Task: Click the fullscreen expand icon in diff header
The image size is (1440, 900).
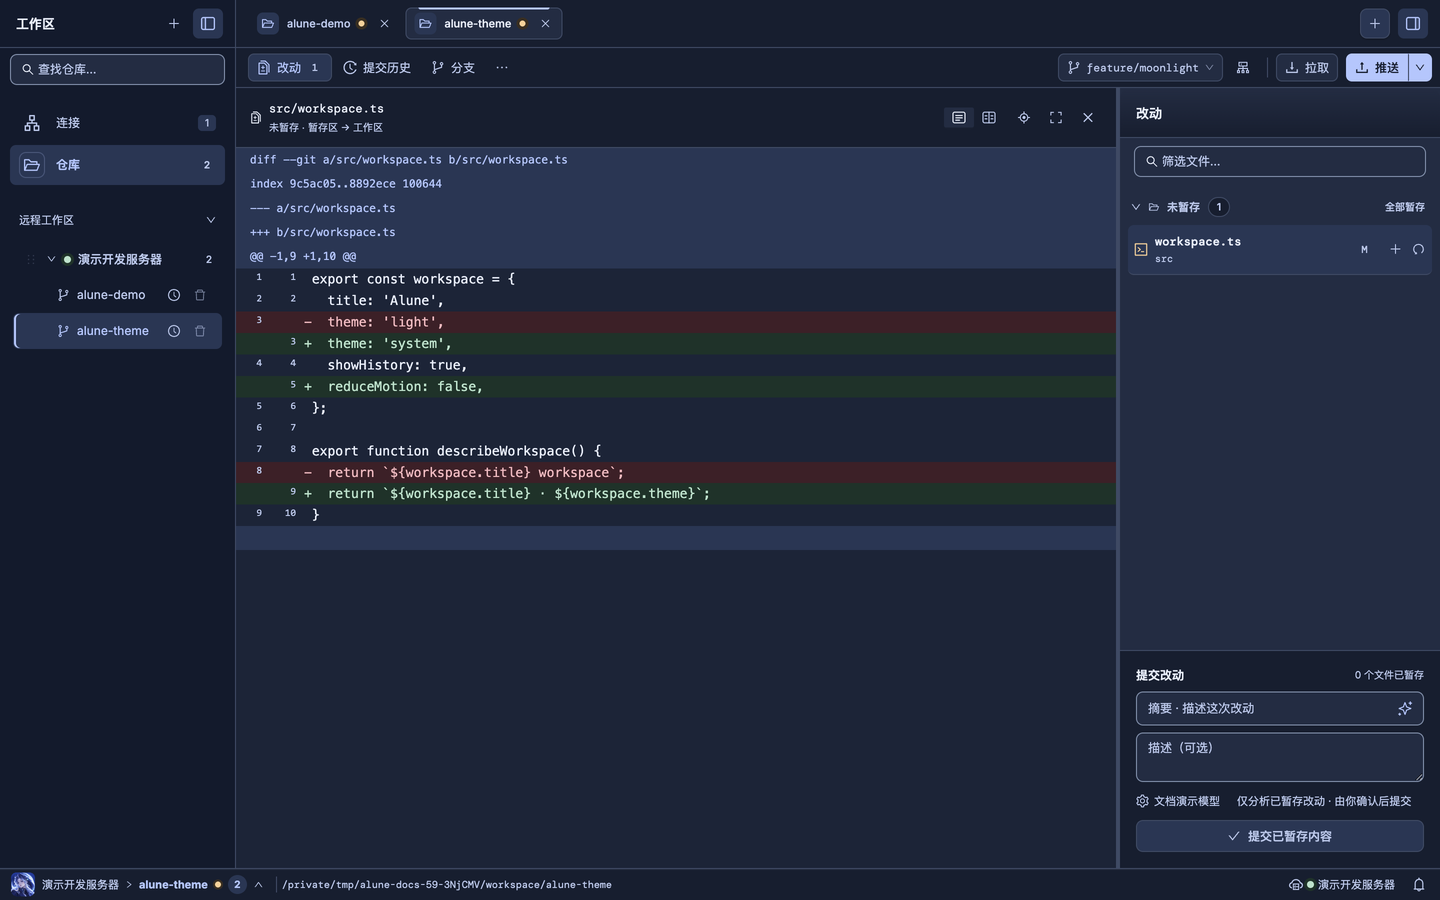Action: (x=1056, y=118)
